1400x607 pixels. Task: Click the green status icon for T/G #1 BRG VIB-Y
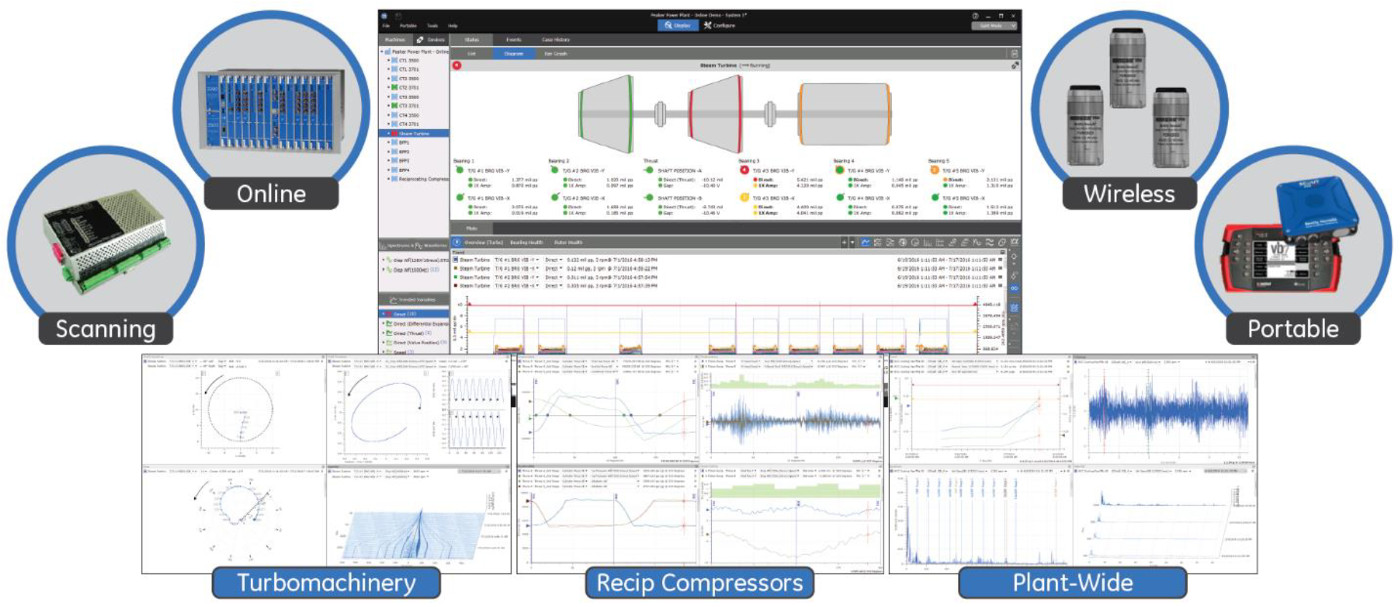tap(459, 169)
